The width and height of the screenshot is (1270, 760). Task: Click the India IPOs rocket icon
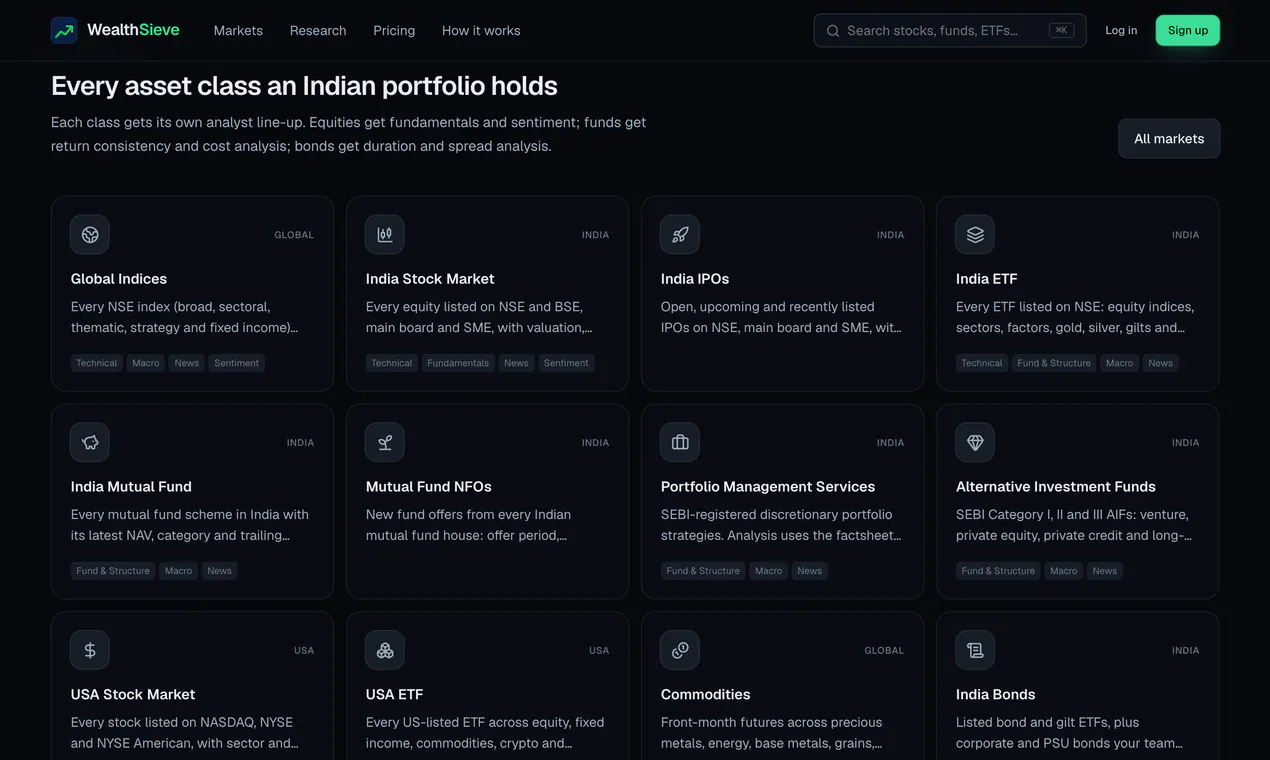[x=680, y=235]
